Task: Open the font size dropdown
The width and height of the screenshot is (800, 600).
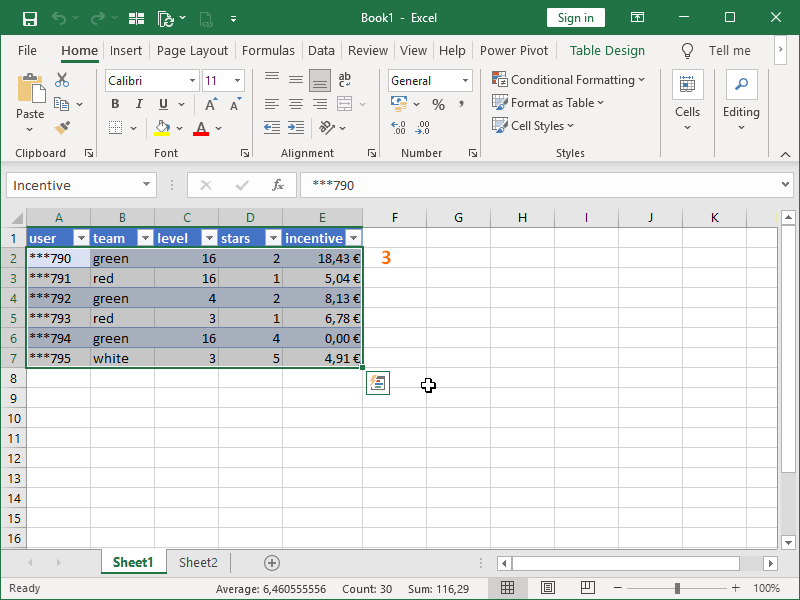Action: (236, 80)
